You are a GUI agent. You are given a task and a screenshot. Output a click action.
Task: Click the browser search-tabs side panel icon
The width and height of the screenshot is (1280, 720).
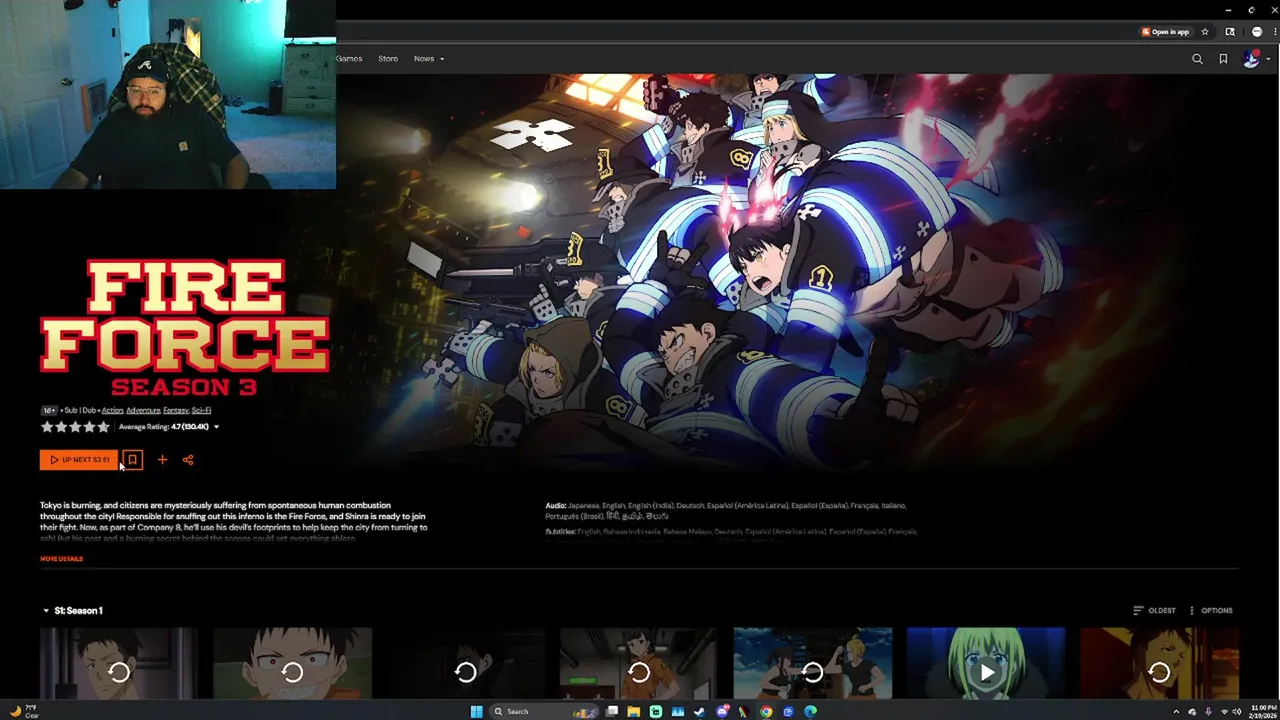pyautogui.click(x=1230, y=32)
